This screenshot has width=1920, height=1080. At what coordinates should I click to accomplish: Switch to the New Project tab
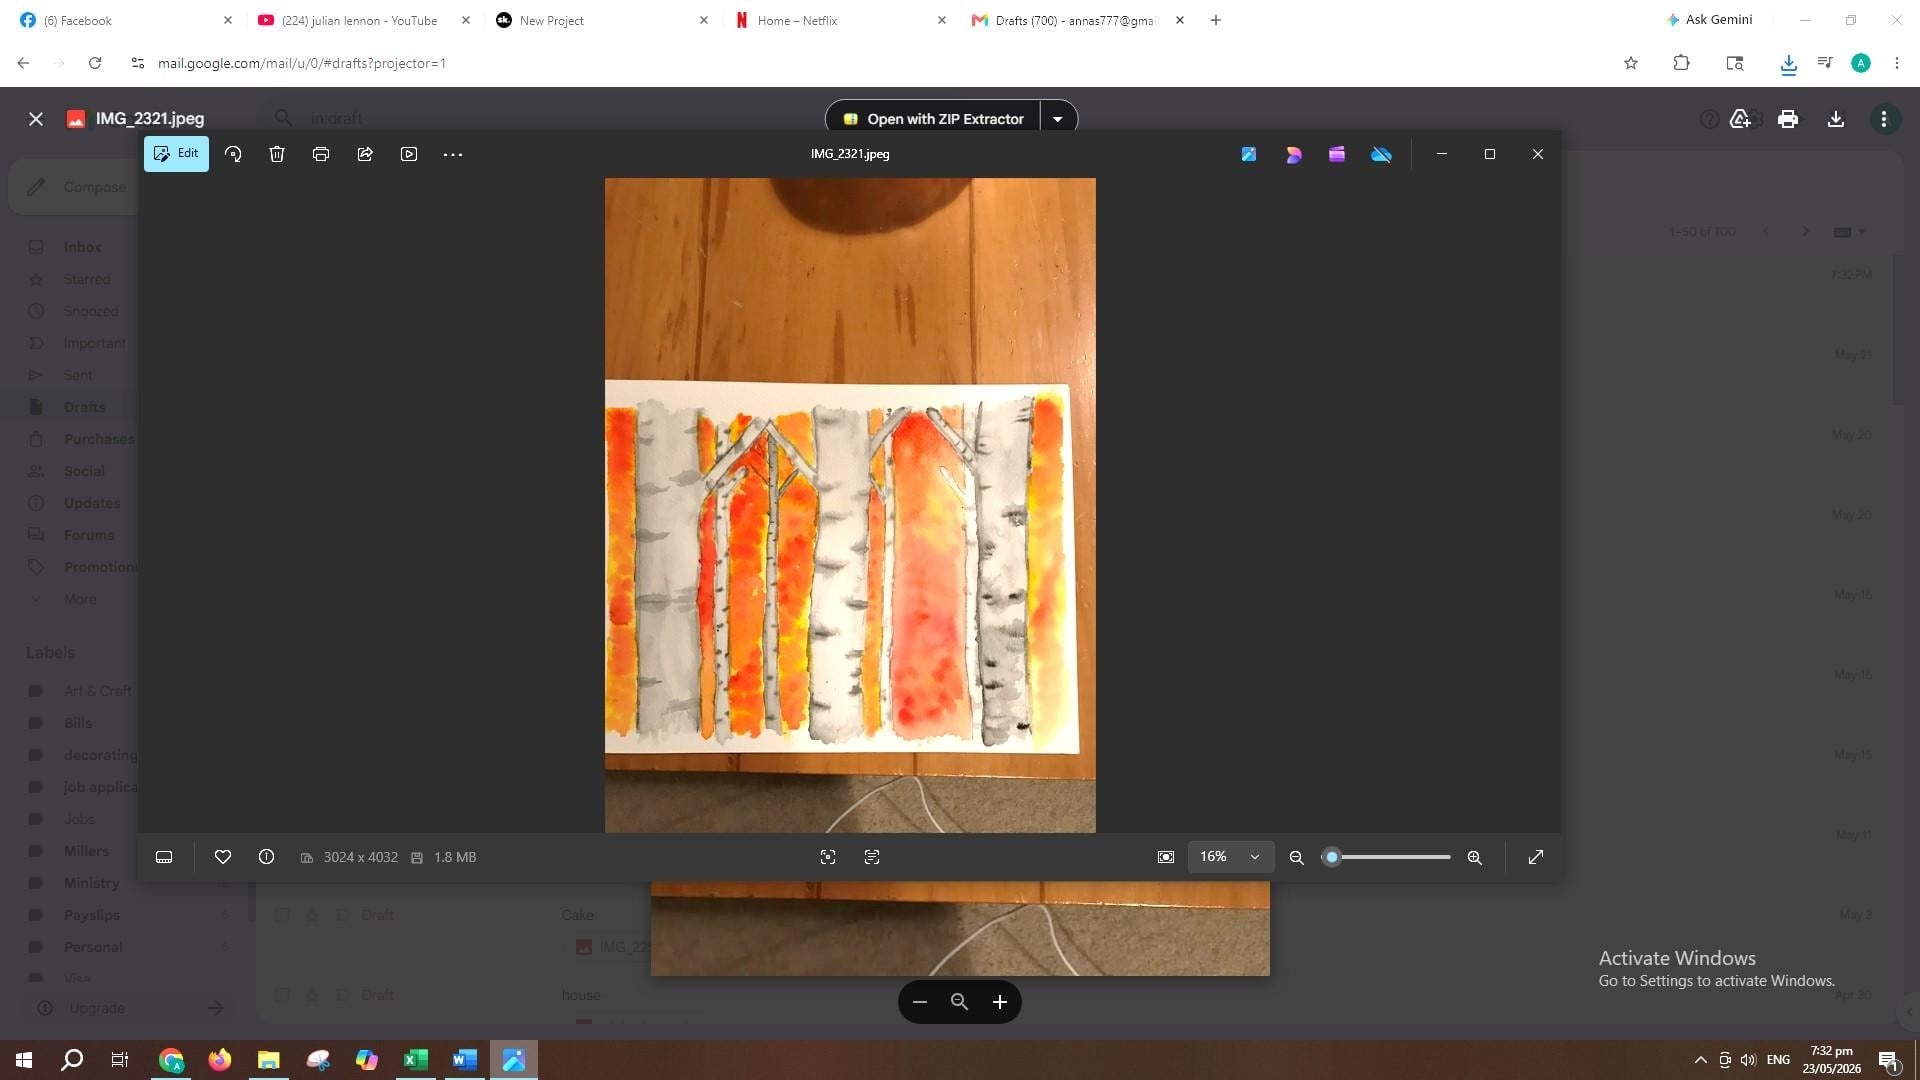click(x=602, y=20)
